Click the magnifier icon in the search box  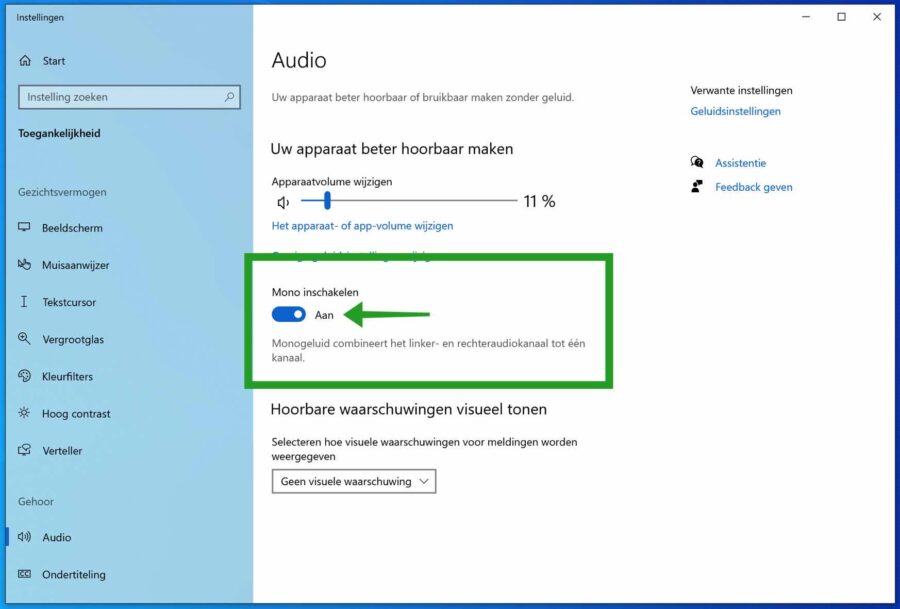(231, 97)
